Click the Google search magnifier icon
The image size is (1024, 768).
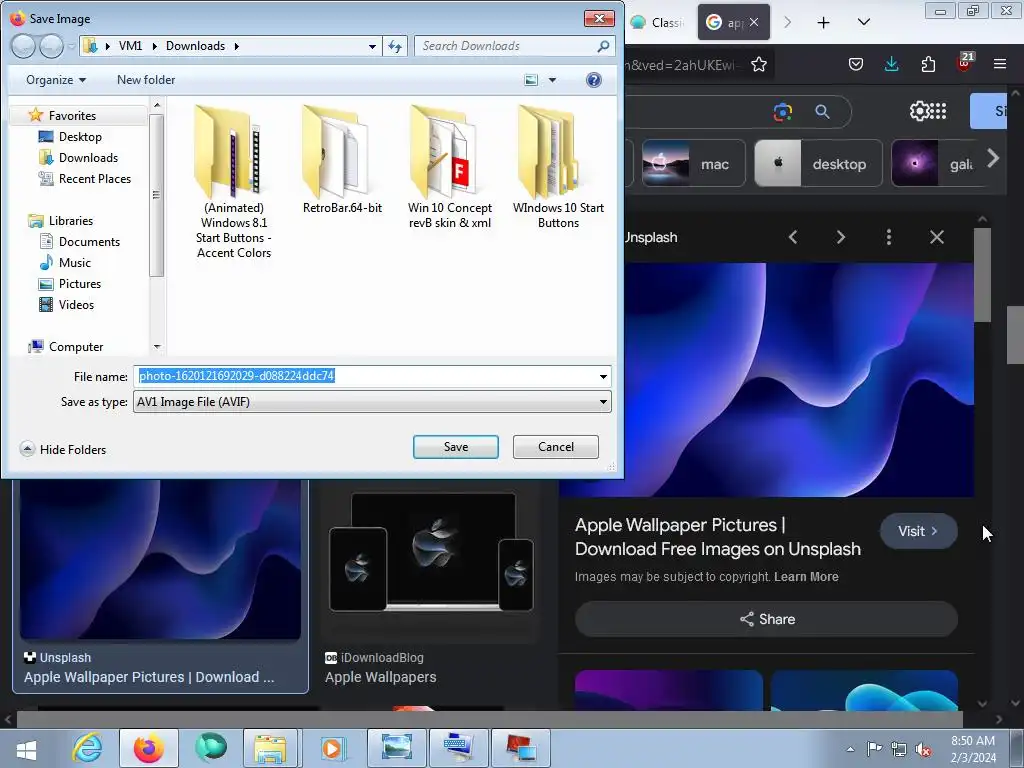(x=822, y=112)
